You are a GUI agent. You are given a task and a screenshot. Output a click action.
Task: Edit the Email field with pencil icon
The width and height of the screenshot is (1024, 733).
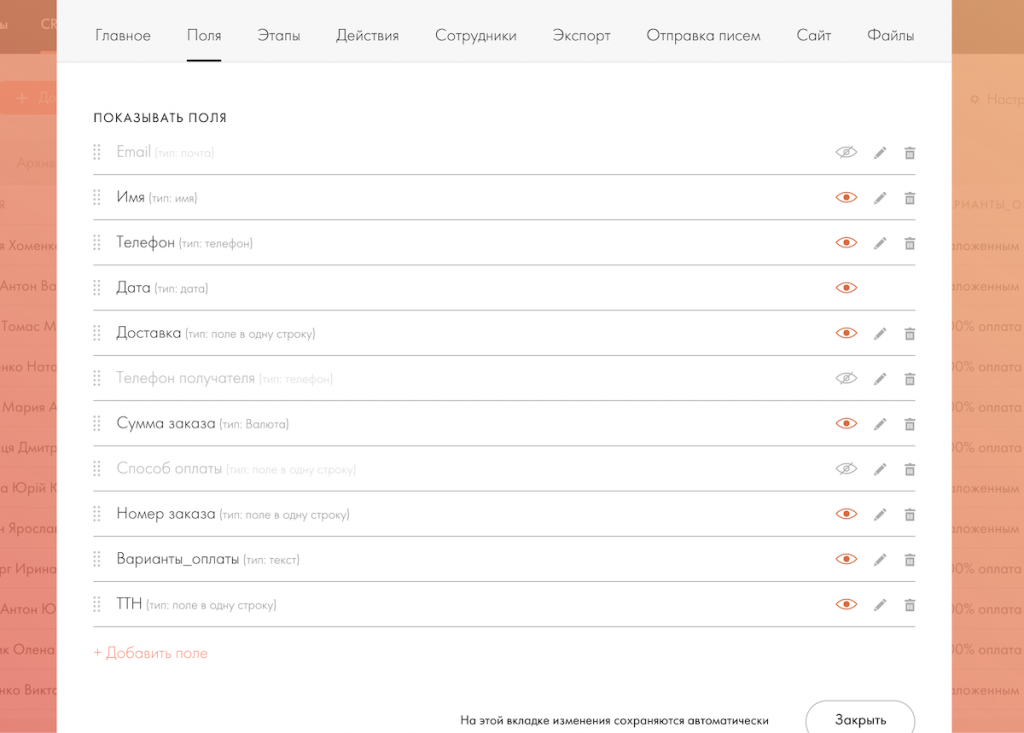(880, 153)
